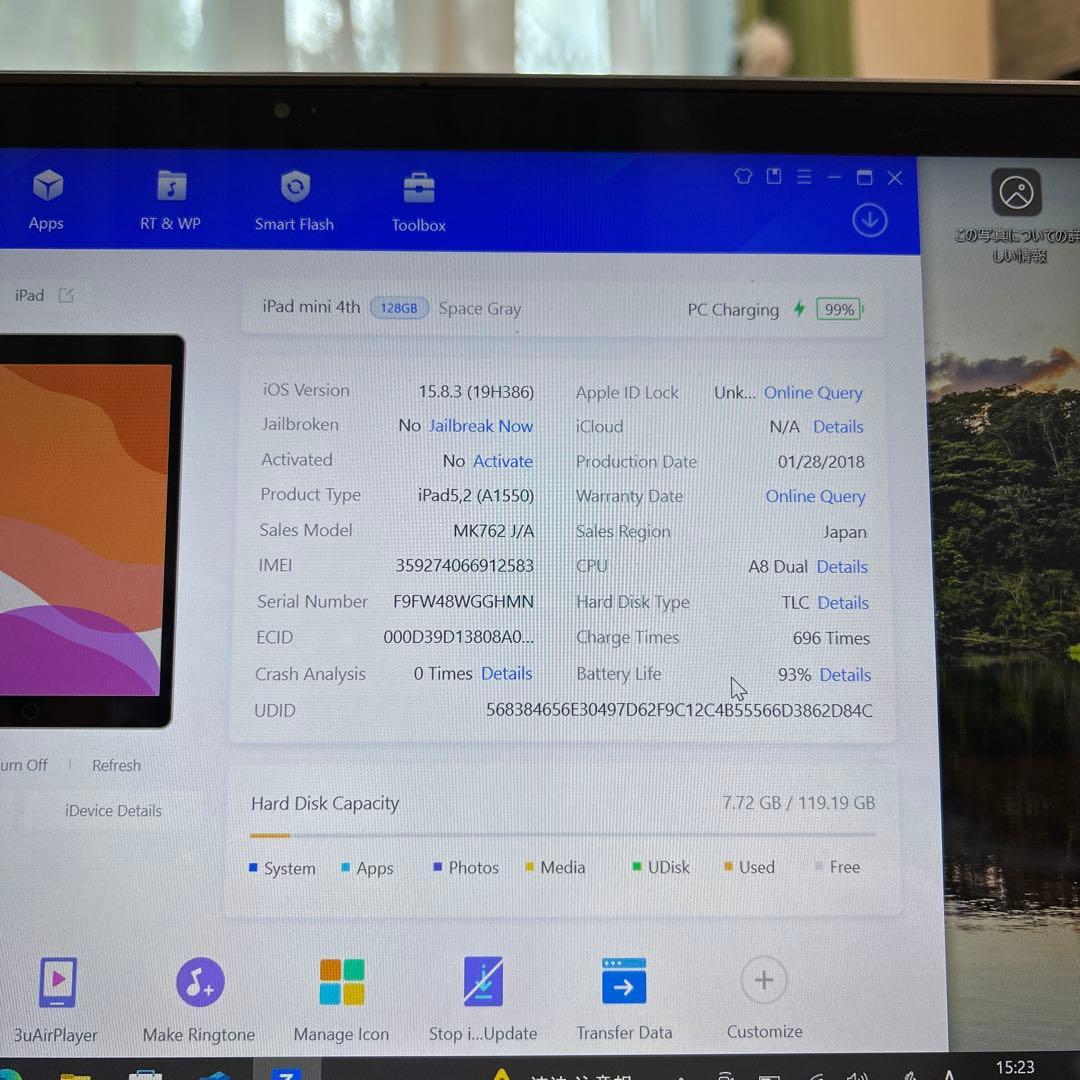The image size is (1080, 1080).
Task: Open the iDevice Details button
Action: click(113, 811)
